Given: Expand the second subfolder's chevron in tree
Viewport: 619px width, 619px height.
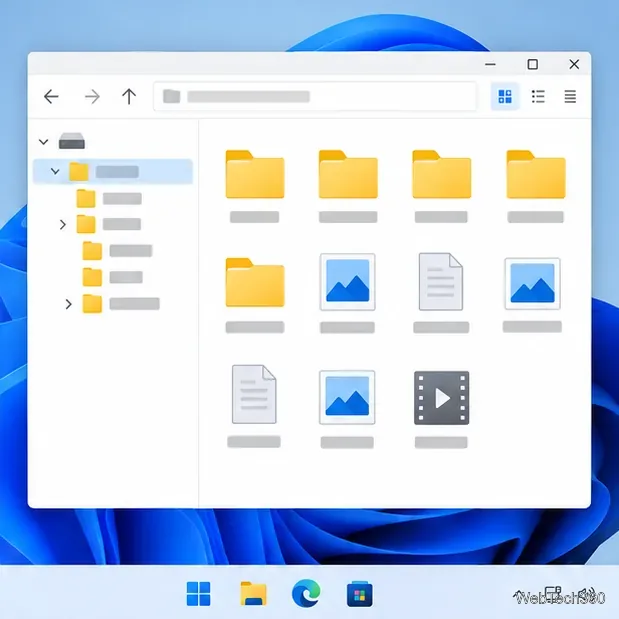Looking at the screenshot, I should coord(62,225).
